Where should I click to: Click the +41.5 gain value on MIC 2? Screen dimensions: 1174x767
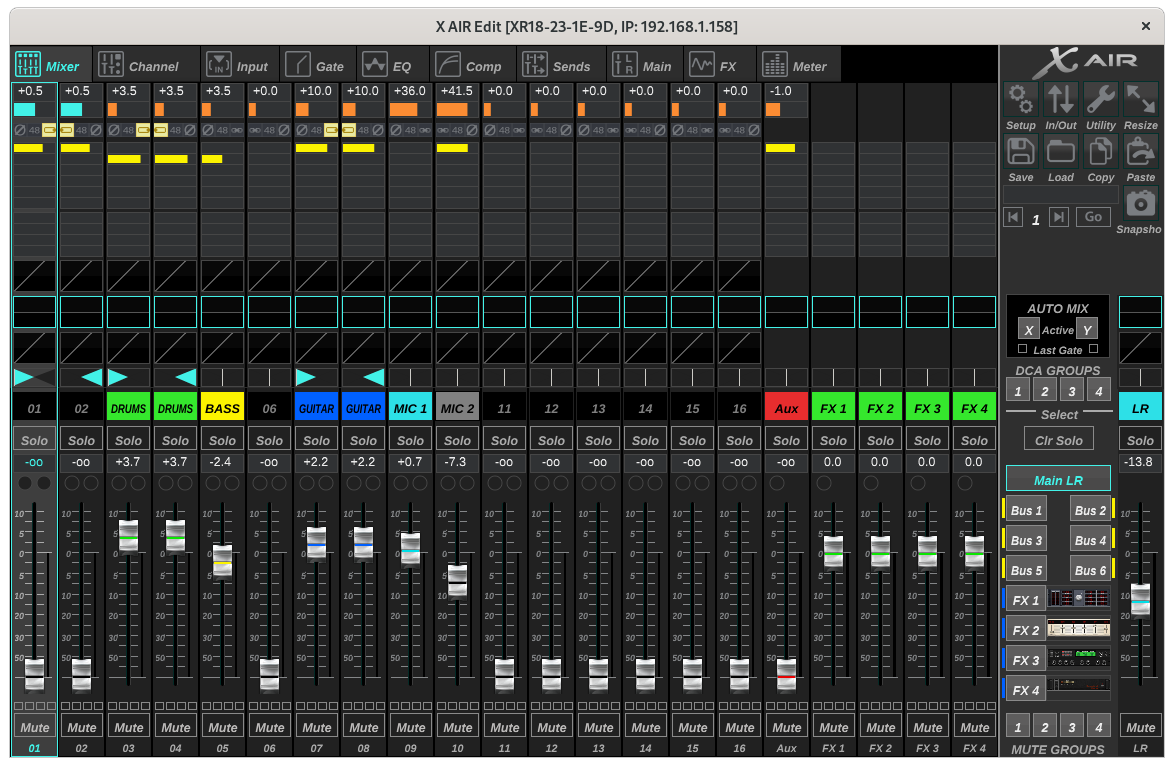456,91
